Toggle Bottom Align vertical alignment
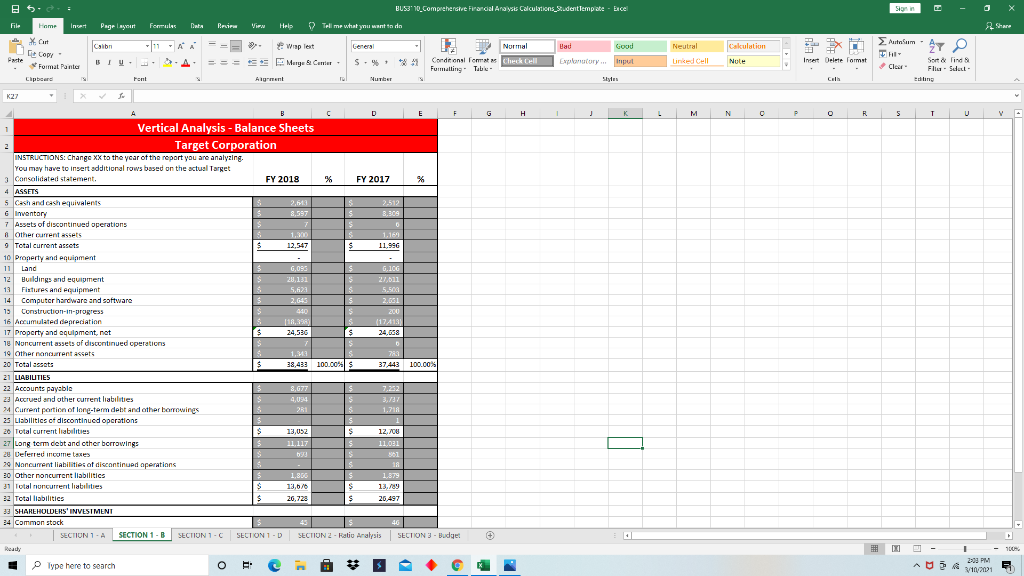This screenshot has height=576, width=1024. pyautogui.click(x=236, y=46)
